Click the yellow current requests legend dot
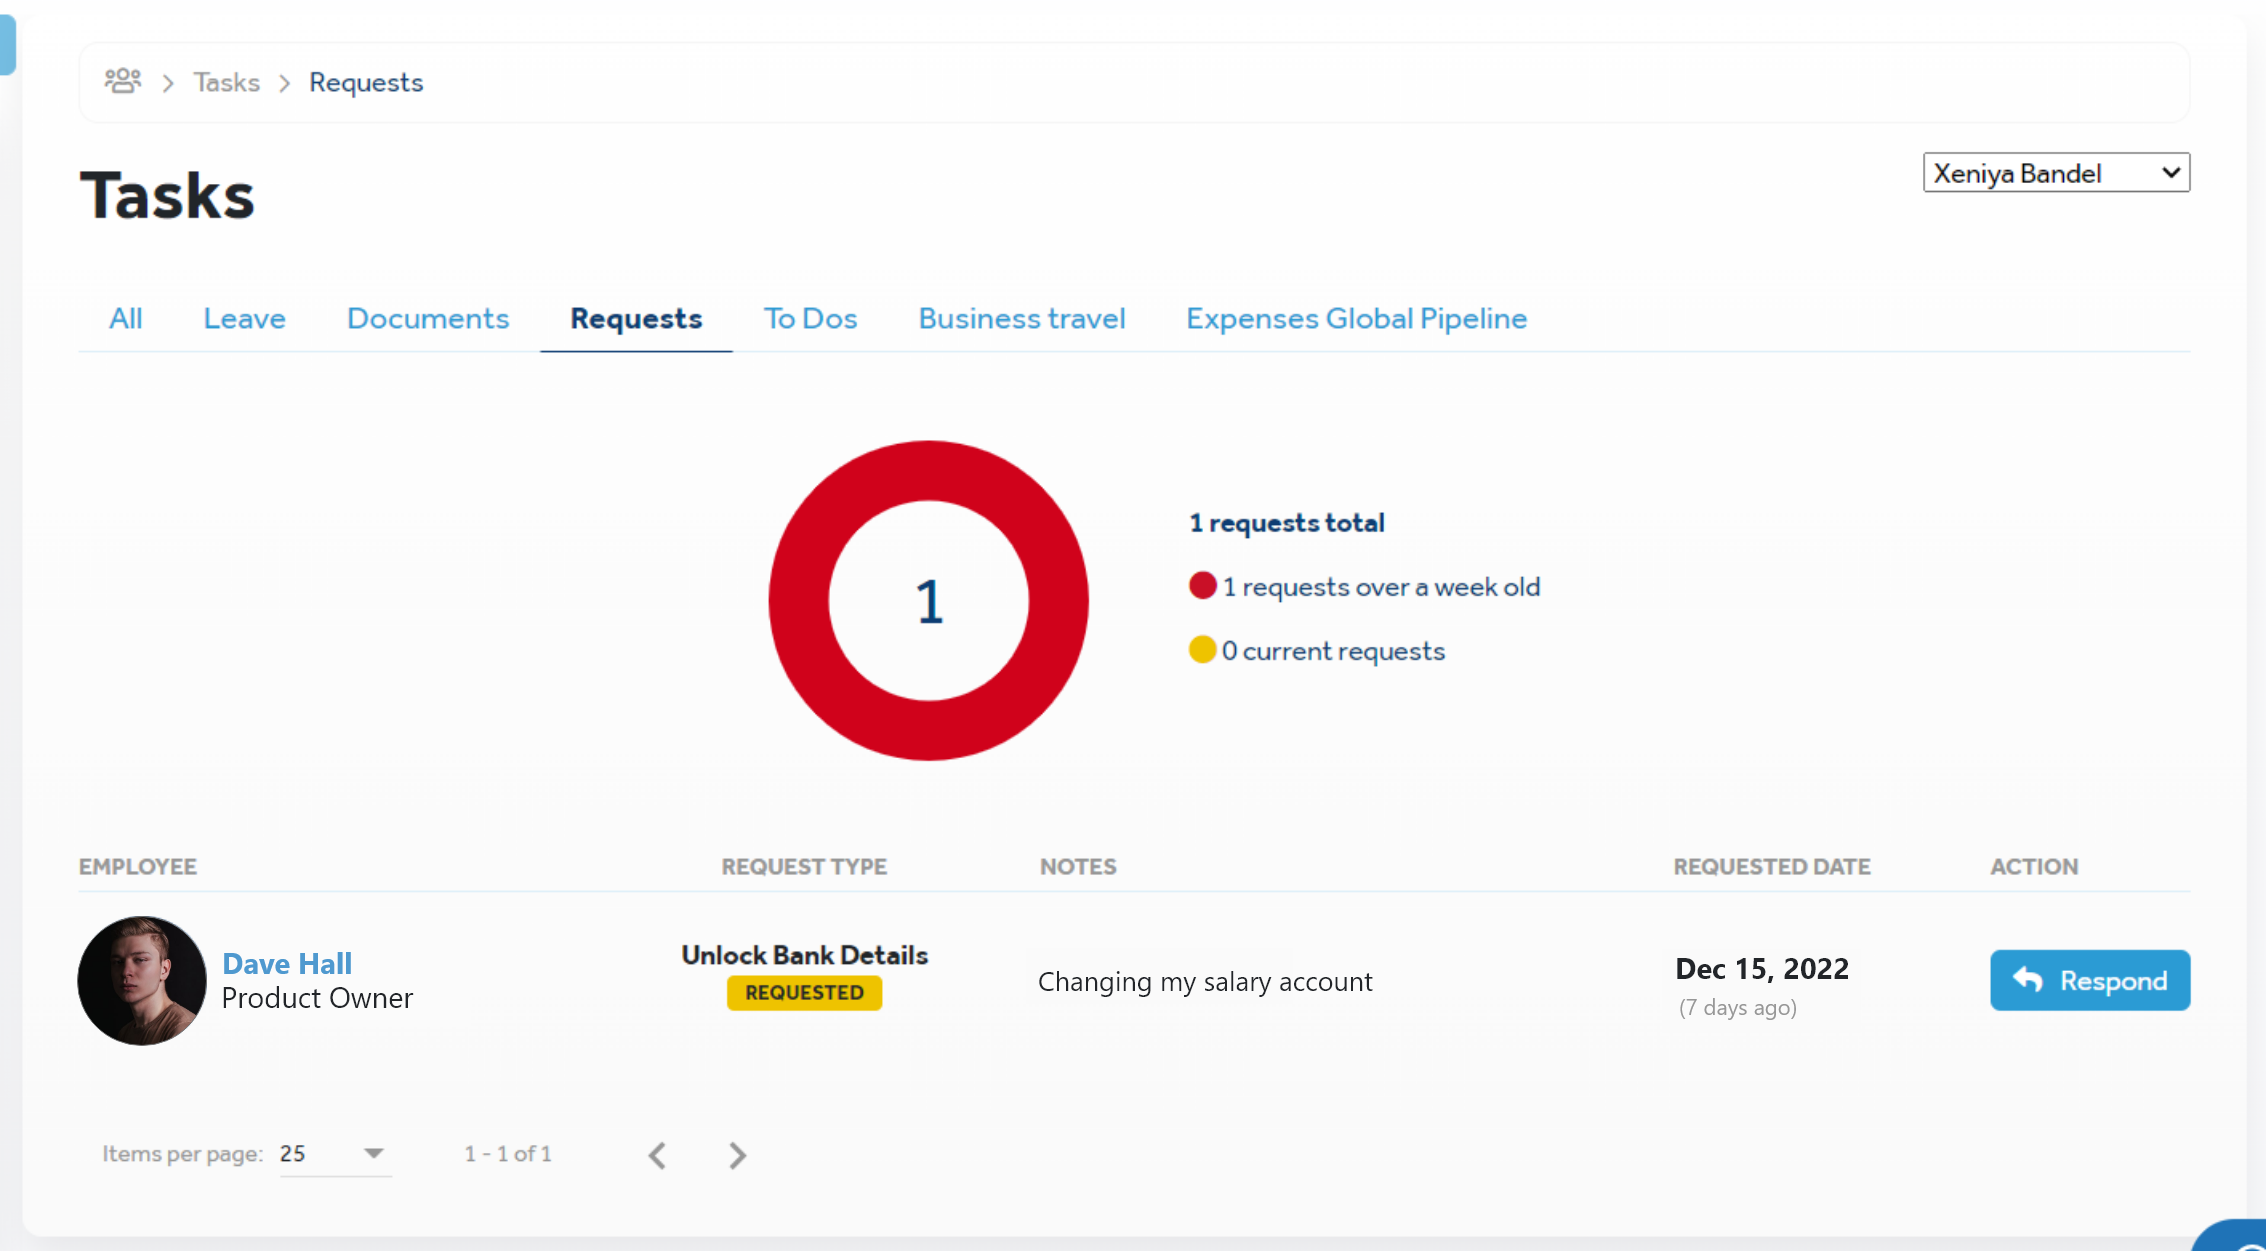 point(1202,650)
